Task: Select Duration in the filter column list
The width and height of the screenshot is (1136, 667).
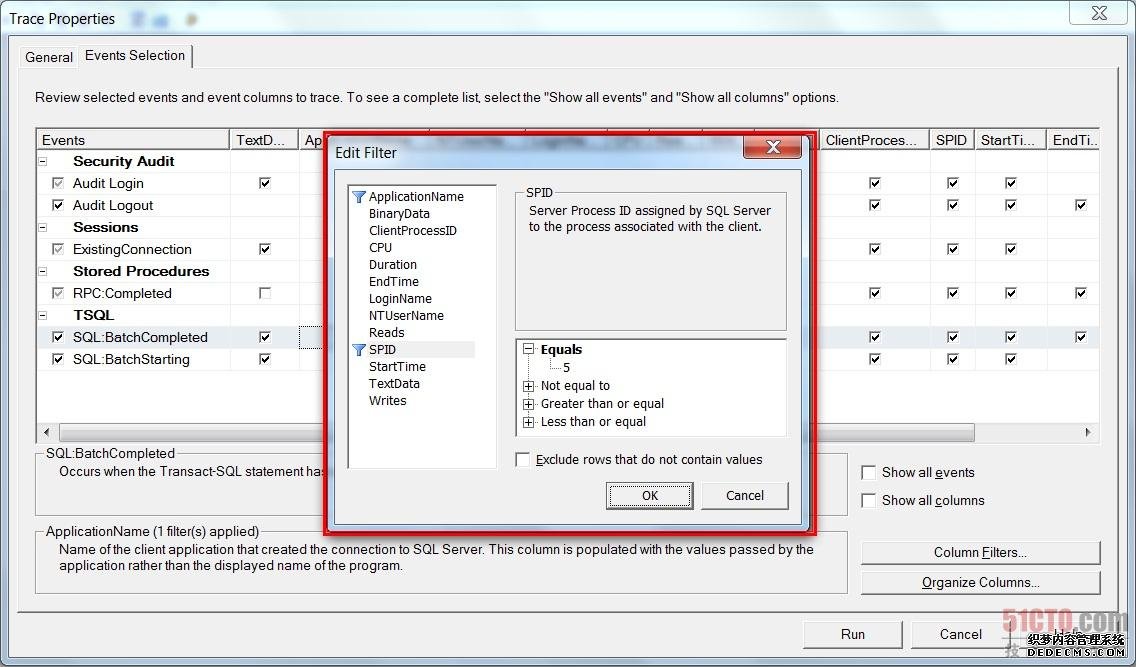Action: pyautogui.click(x=393, y=265)
